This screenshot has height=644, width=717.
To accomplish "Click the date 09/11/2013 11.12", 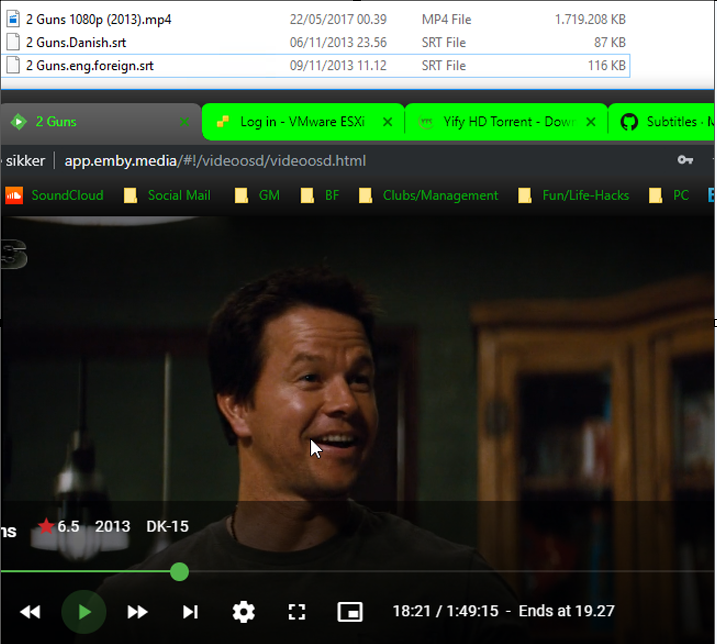I will pyautogui.click(x=338, y=65).
